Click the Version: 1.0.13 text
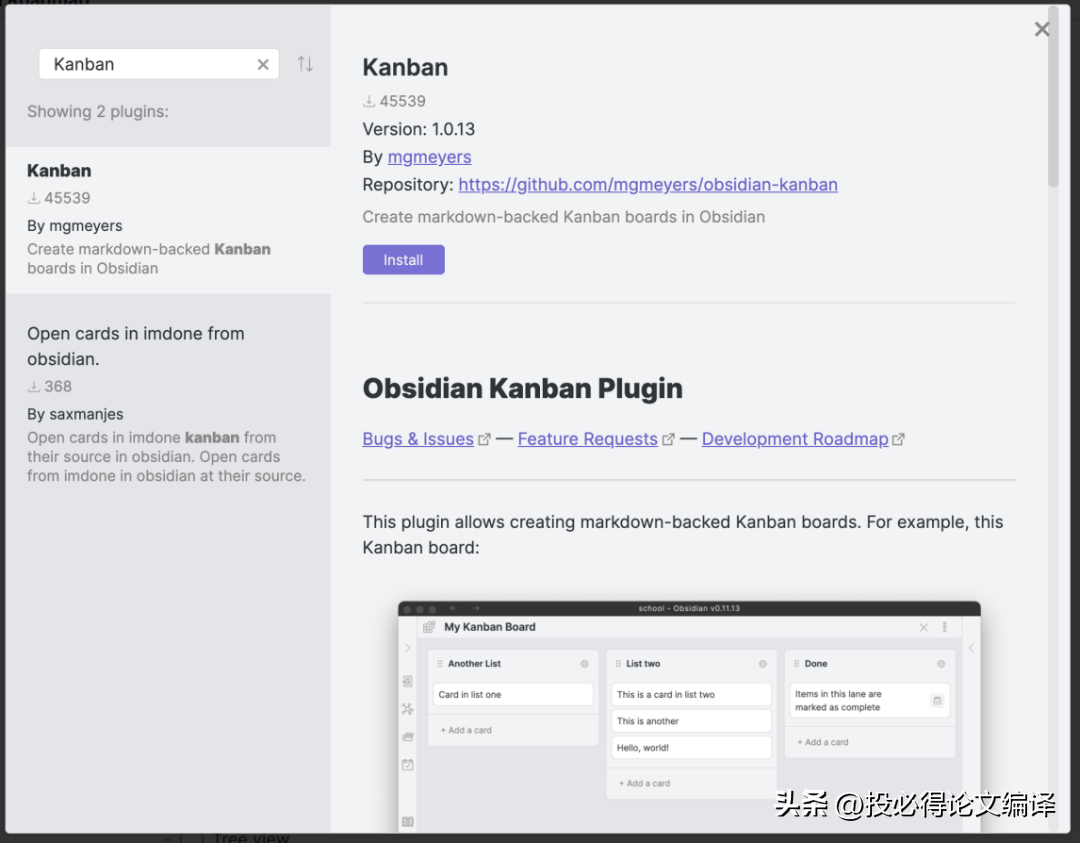Image resolution: width=1080 pixels, height=843 pixels. [x=419, y=129]
